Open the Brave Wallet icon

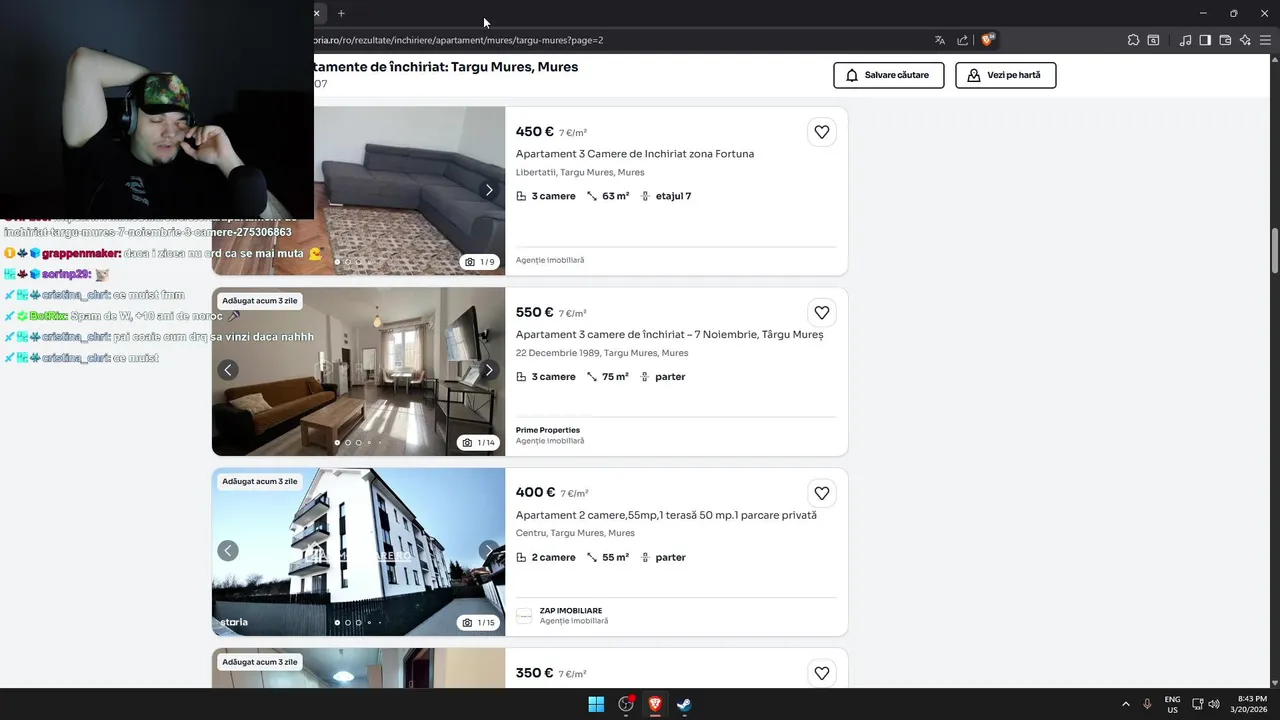[1225, 40]
